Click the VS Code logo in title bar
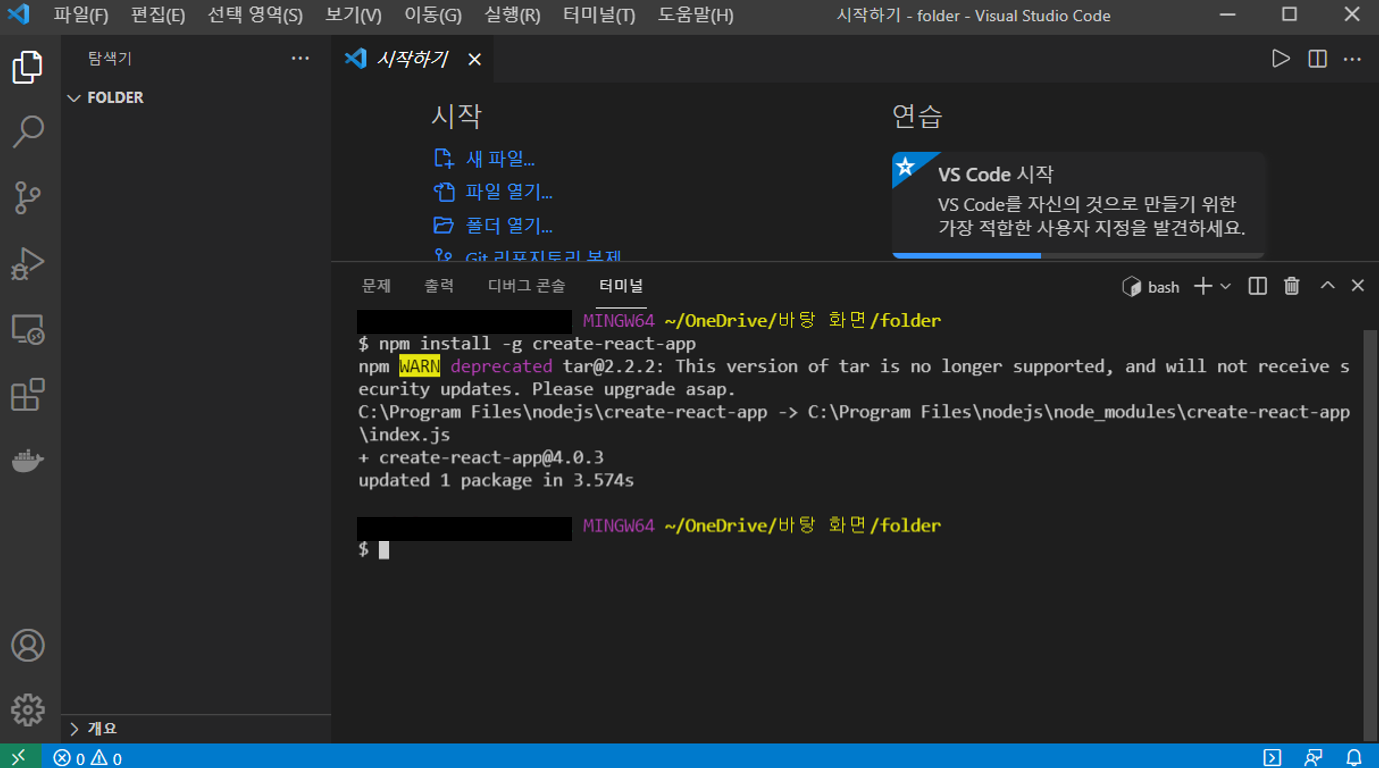Screen dimensions: 1379x768 (19, 15)
